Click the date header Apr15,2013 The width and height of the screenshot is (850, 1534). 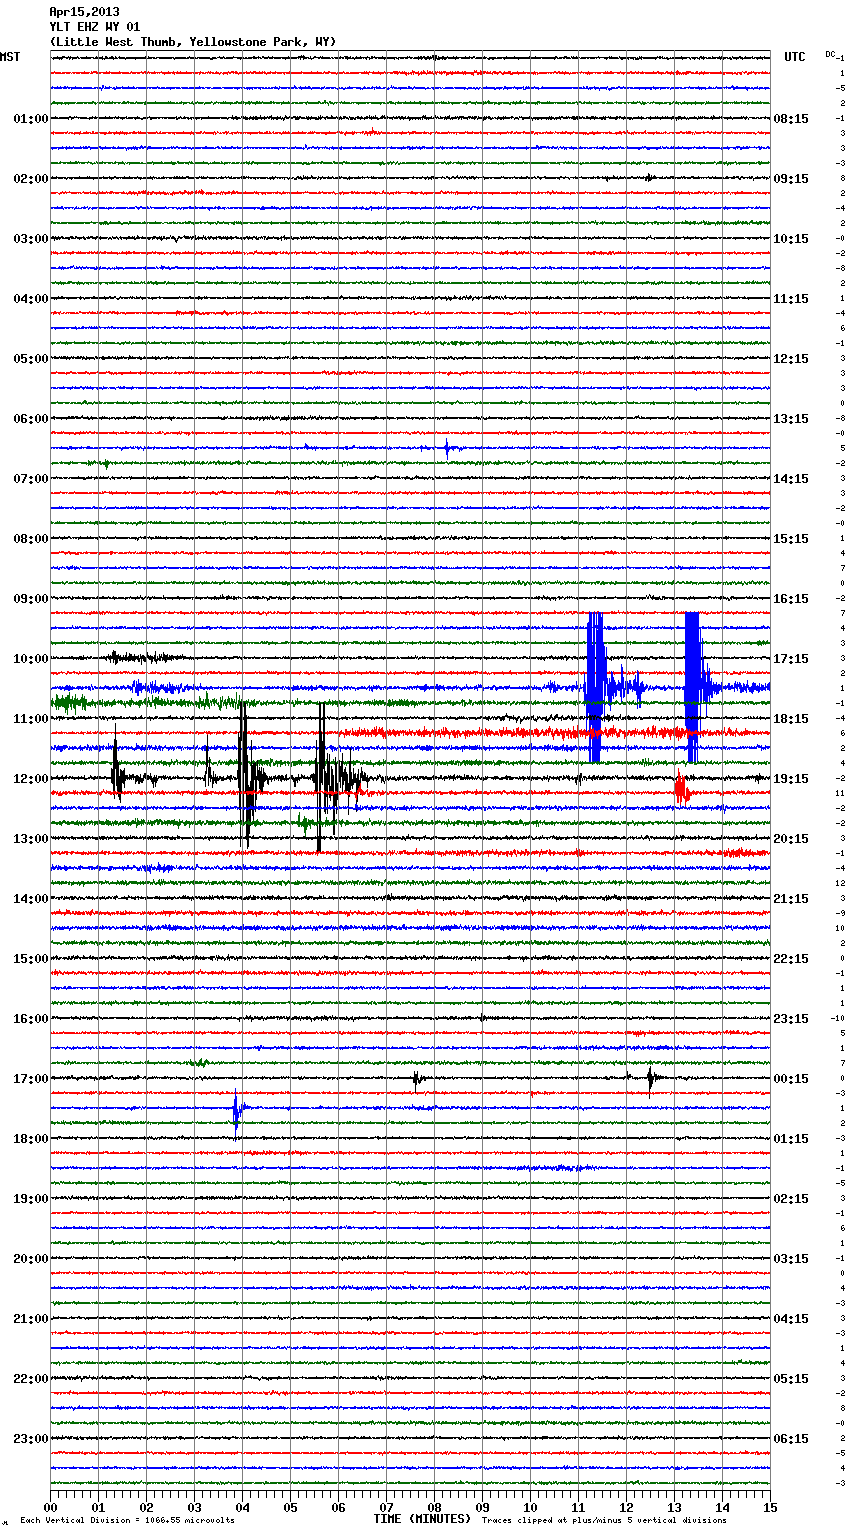pyautogui.click(x=84, y=12)
